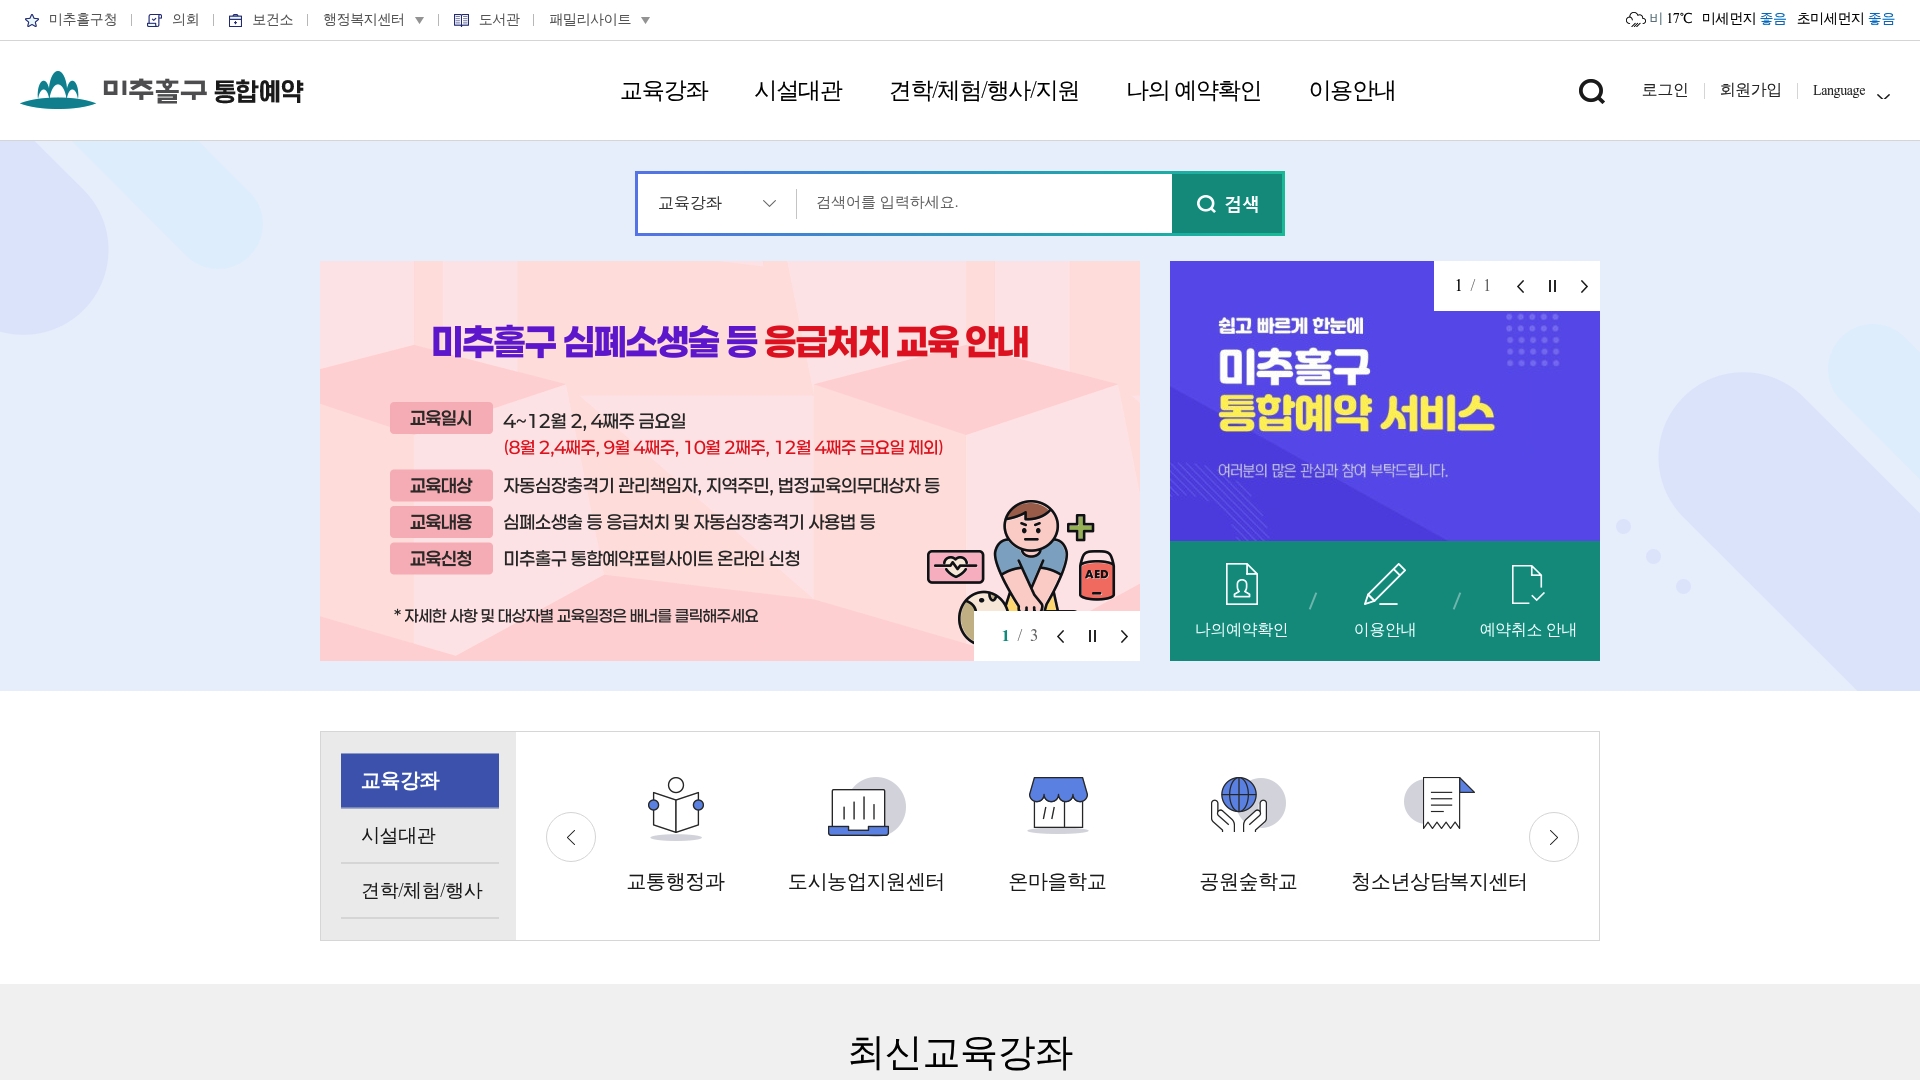Pause the main banner slideshow
This screenshot has height=1080, width=1920.
pos(1092,636)
